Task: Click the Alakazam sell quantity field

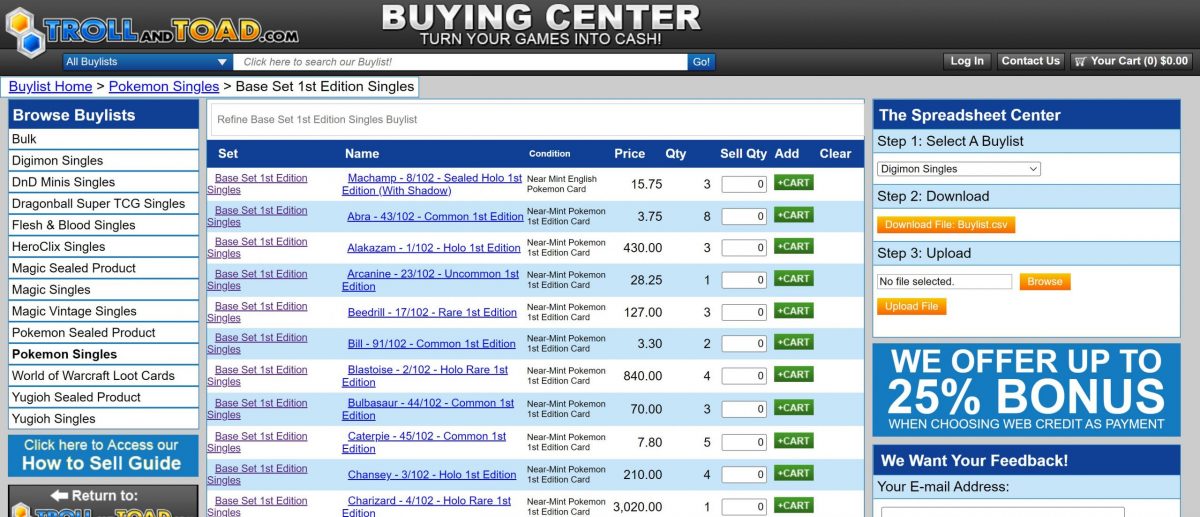Action: 744,248
